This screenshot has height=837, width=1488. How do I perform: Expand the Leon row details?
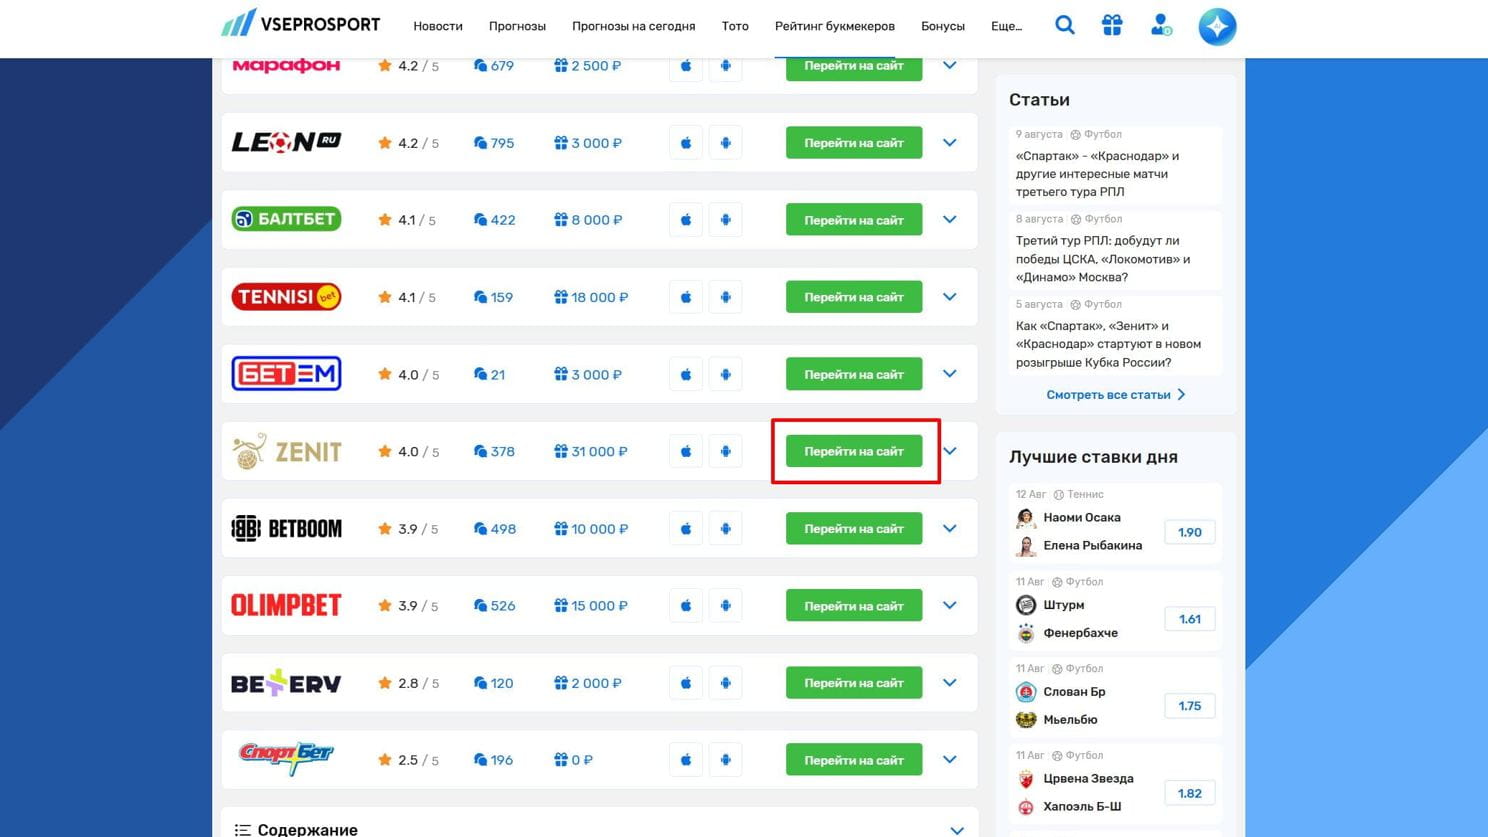point(950,143)
